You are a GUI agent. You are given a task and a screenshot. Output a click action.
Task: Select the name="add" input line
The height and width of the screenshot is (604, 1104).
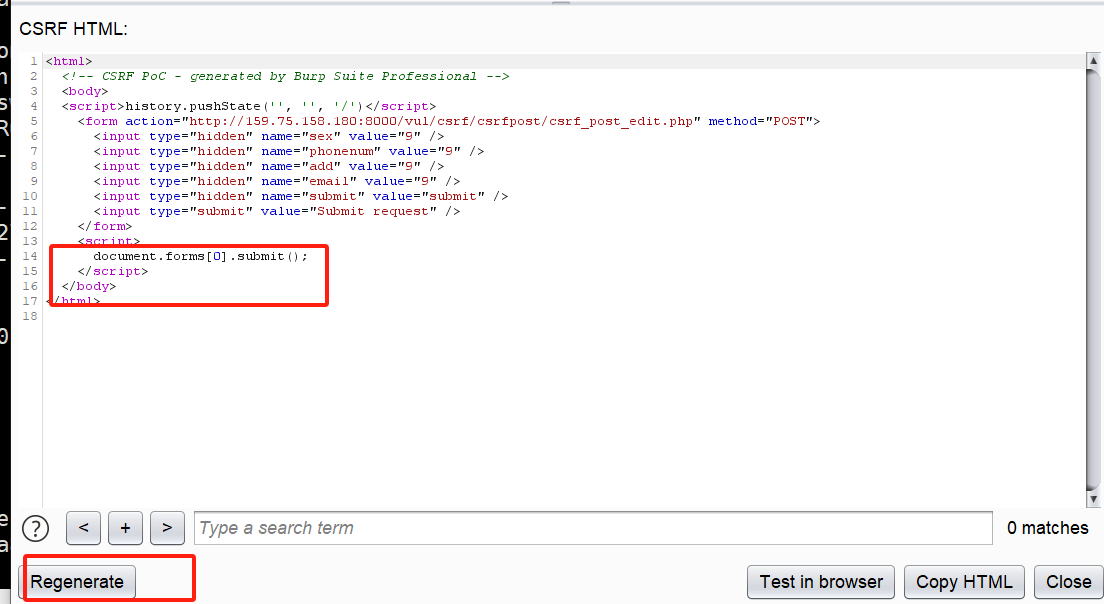tap(269, 166)
